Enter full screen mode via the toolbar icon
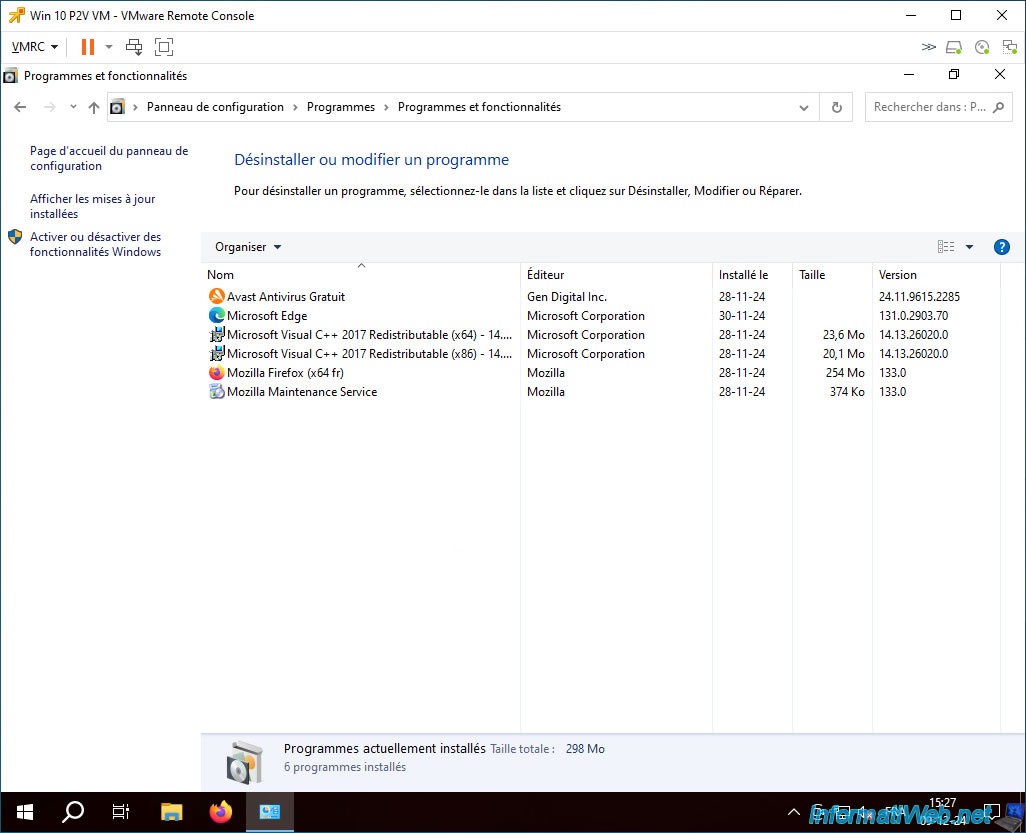The image size is (1026, 833). pos(164,46)
